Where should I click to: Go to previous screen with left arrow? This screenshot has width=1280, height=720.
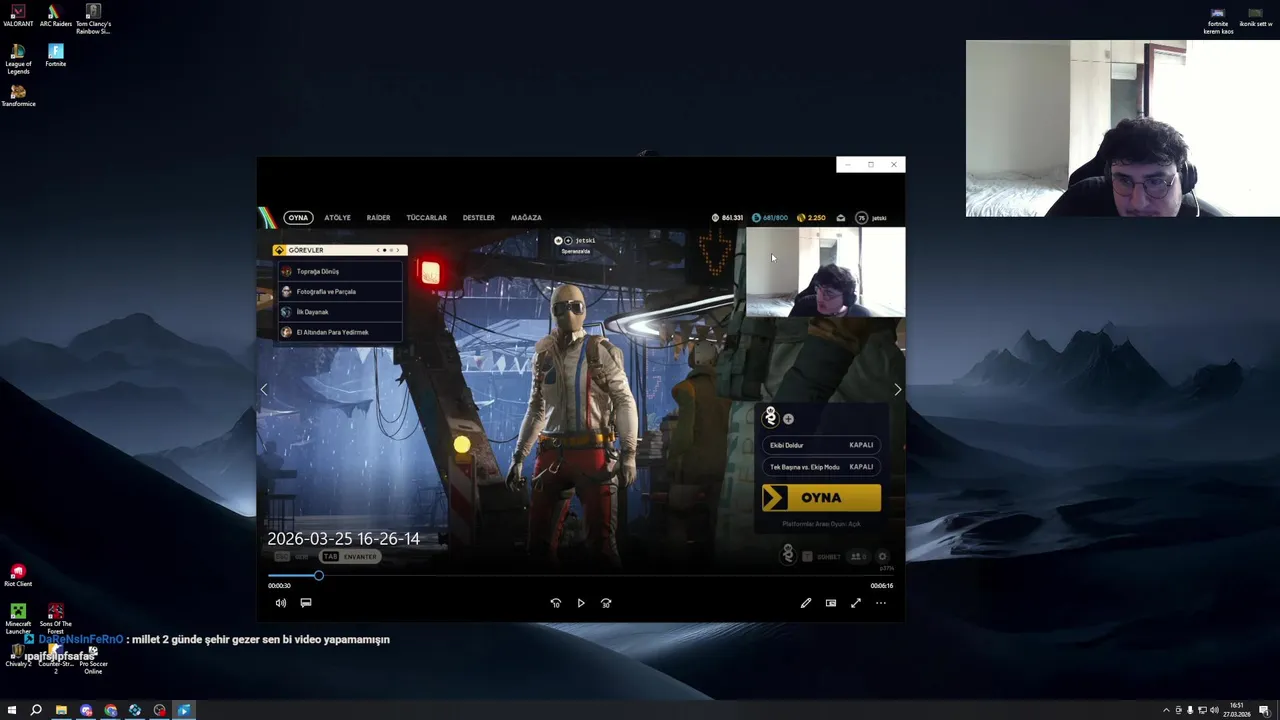click(264, 390)
